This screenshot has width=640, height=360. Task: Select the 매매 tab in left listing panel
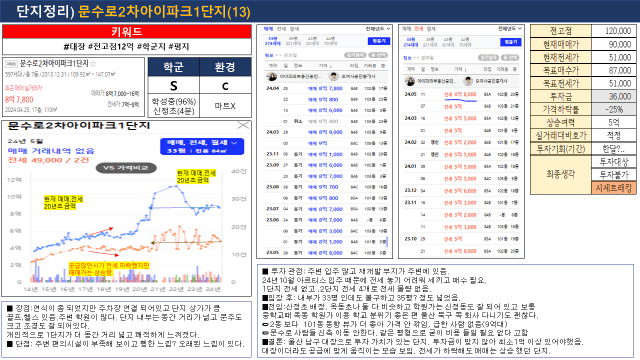point(268,29)
